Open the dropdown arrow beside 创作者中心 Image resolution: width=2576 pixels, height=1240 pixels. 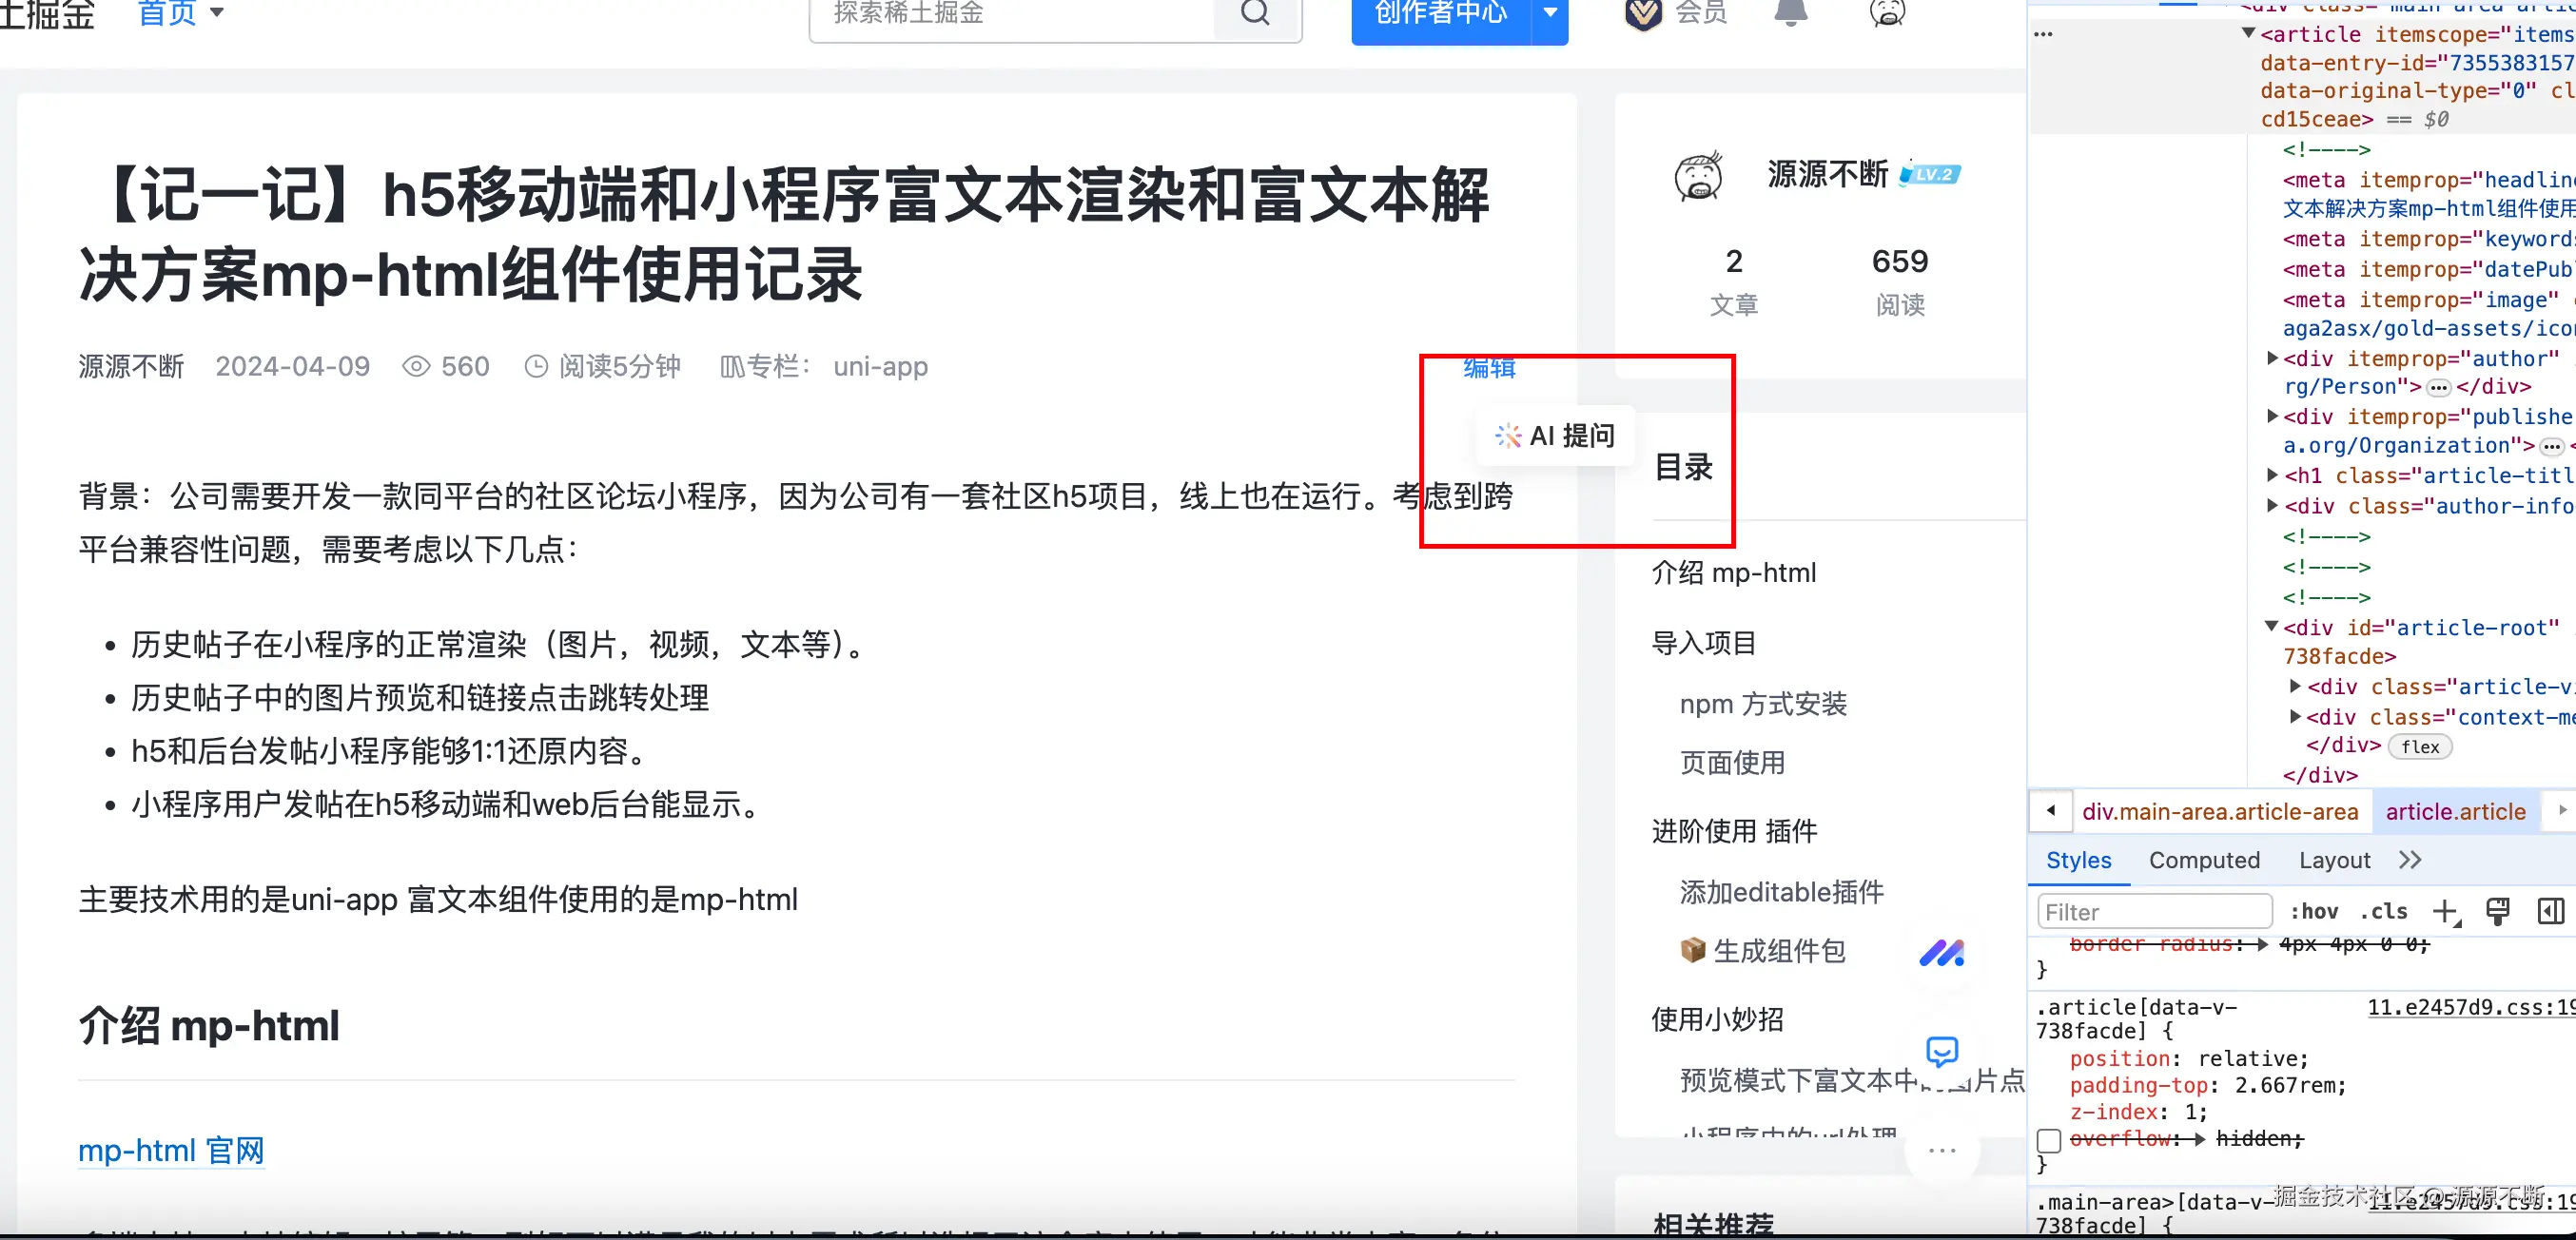(1550, 14)
